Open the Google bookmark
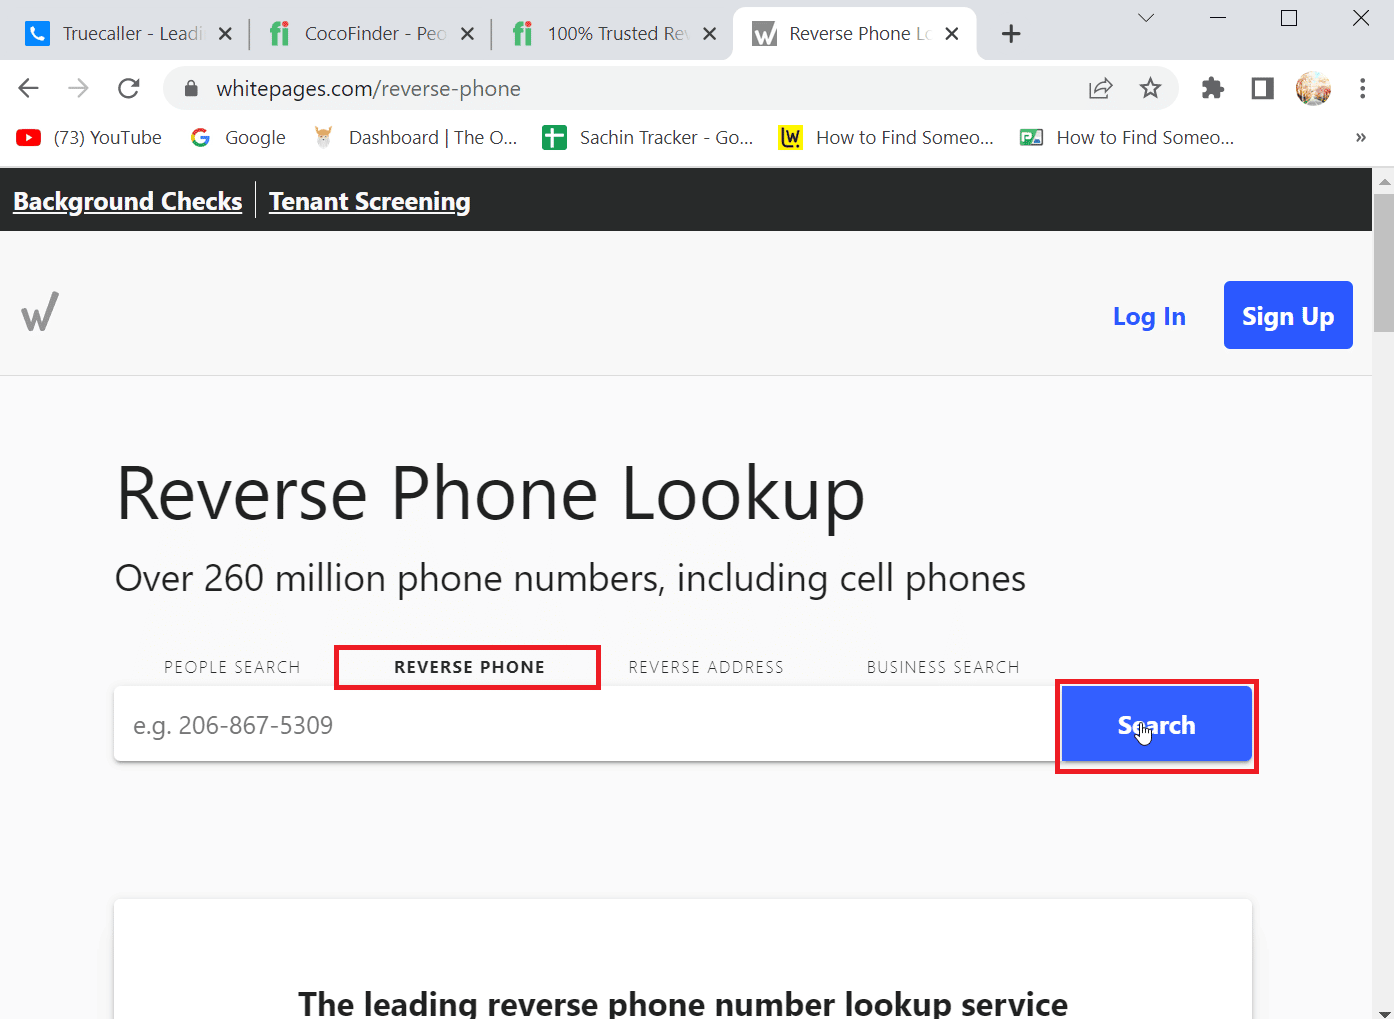This screenshot has height=1019, width=1394. pos(238,137)
